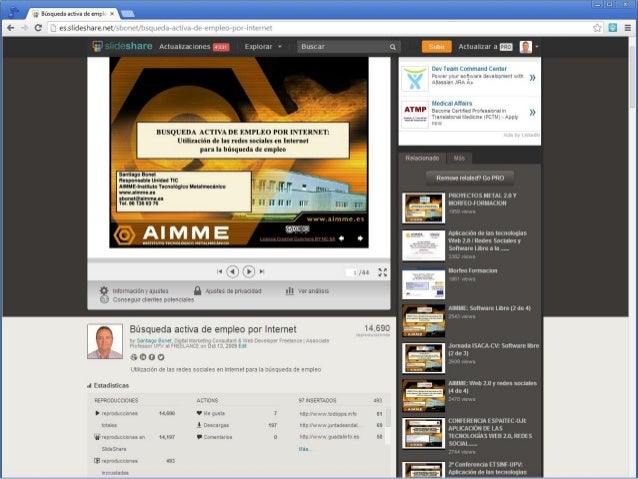Click Actualizar a PRO

[485, 47]
